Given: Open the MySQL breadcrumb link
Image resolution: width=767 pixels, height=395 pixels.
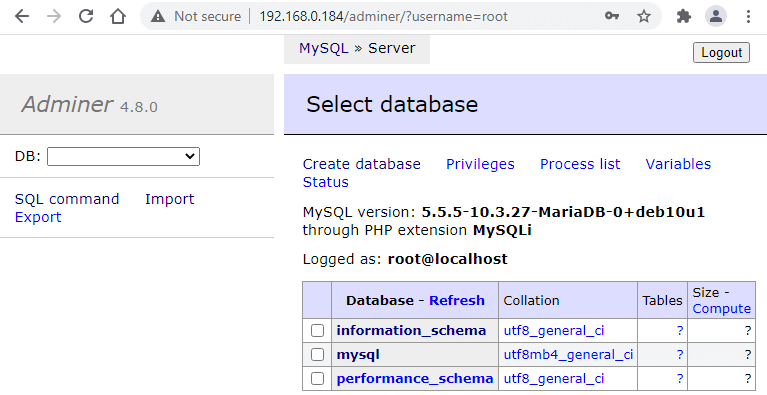Looking at the screenshot, I should click(324, 48).
